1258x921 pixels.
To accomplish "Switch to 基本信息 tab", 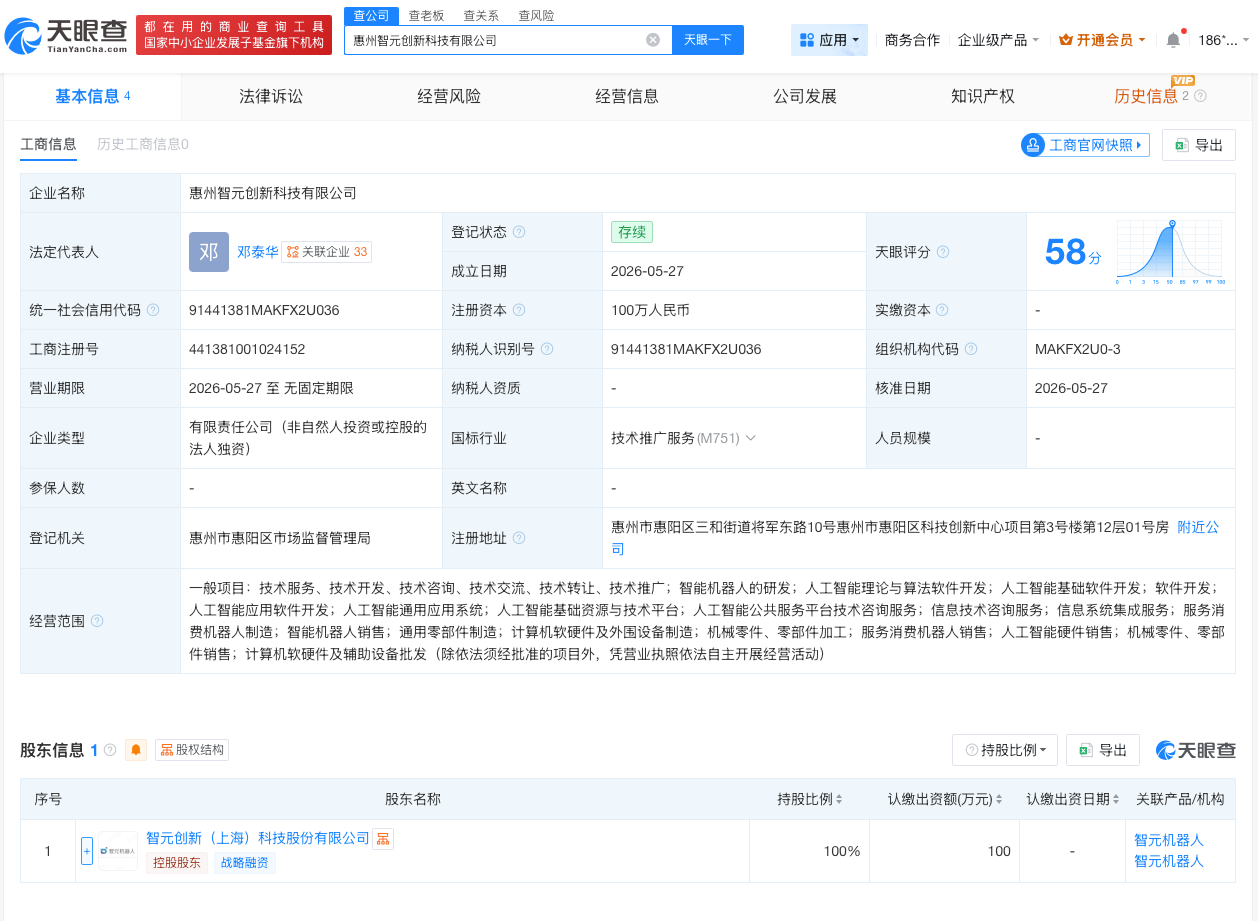I will [x=93, y=96].
